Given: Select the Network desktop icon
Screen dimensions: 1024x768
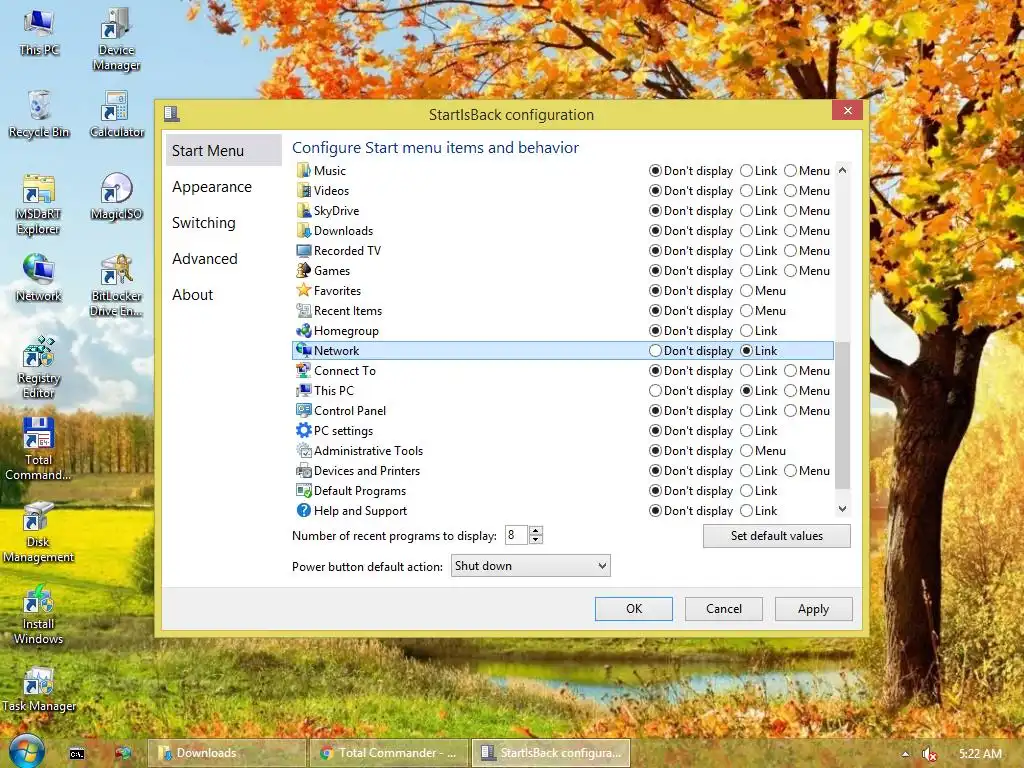Looking at the screenshot, I should point(39,278).
